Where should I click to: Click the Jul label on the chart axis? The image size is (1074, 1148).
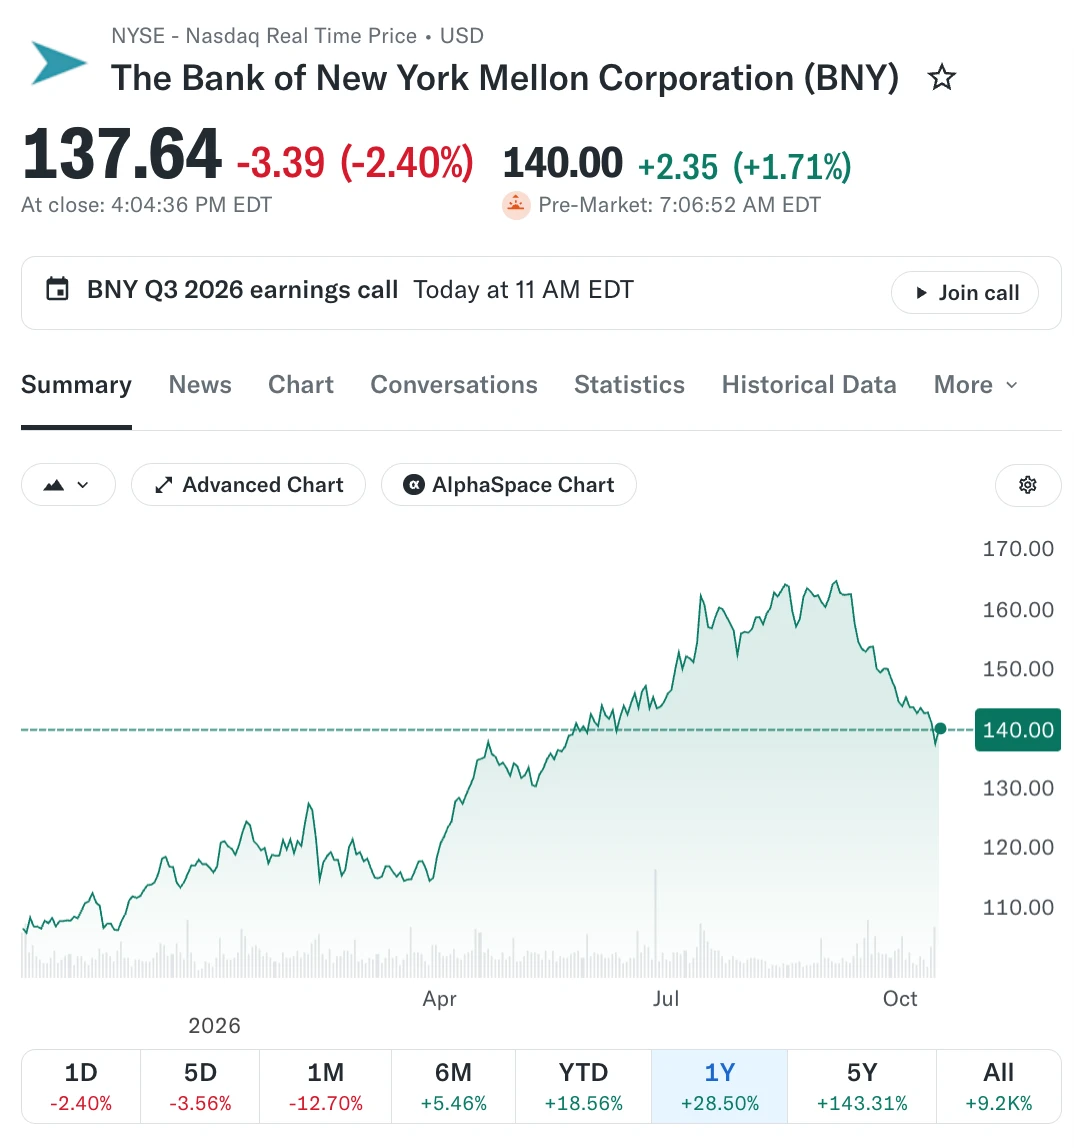click(666, 999)
